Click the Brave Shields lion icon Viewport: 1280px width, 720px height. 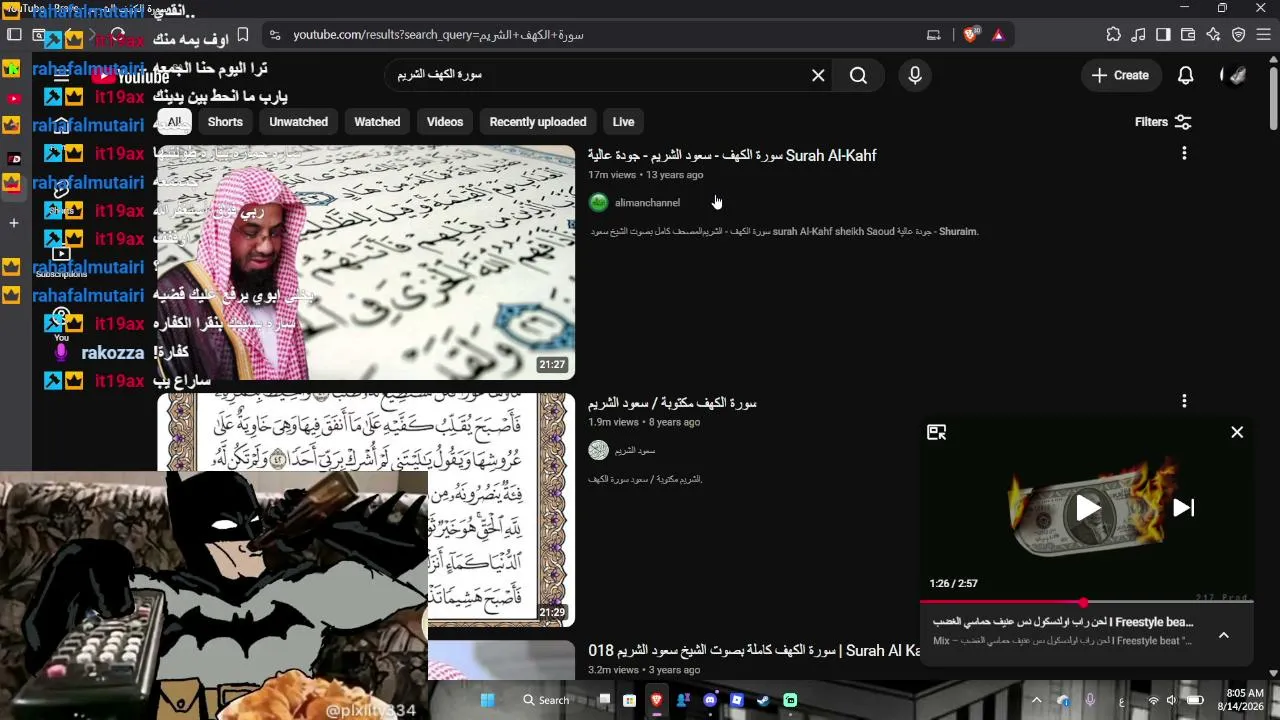[x=970, y=35]
